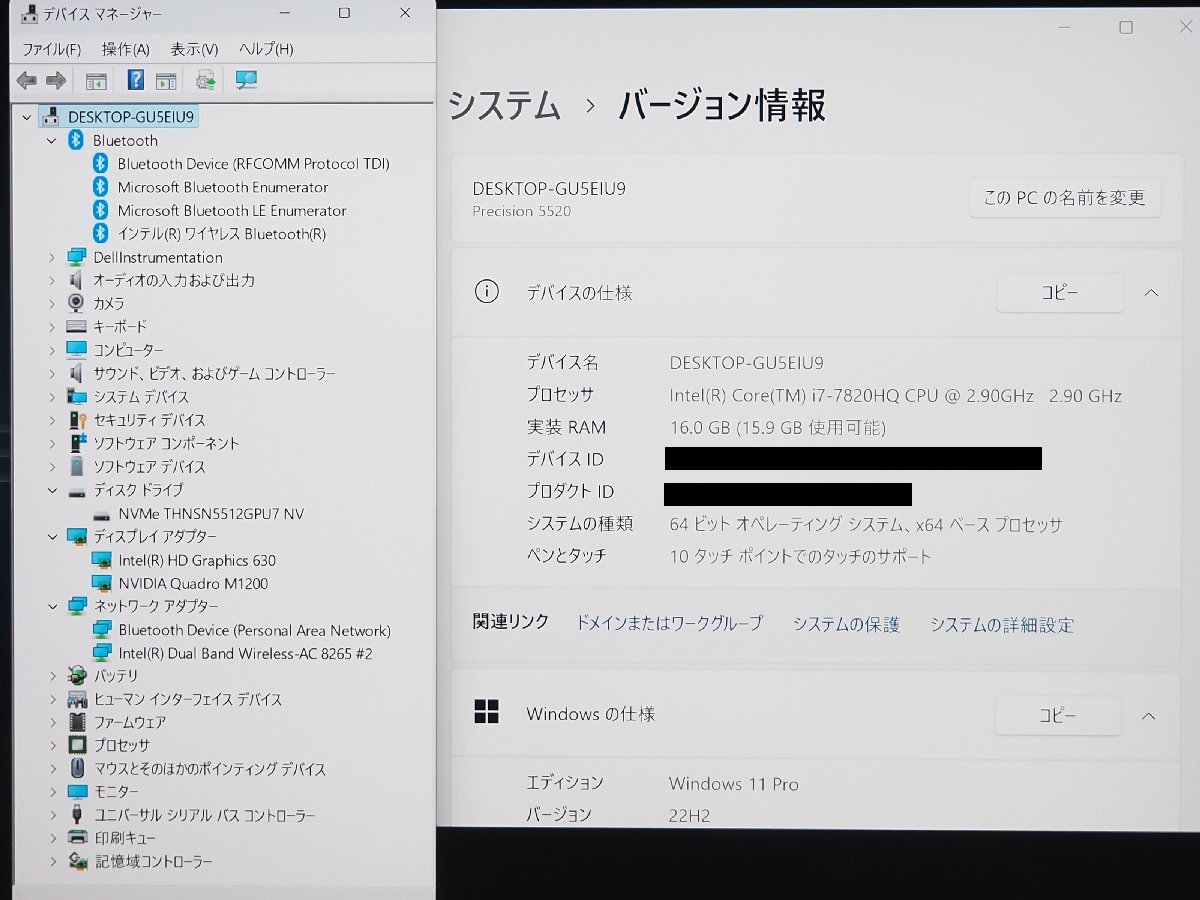The width and height of the screenshot is (1200, 900).
Task: Click the Windows logo beside Windows の仕様
Action: tap(486, 712)
